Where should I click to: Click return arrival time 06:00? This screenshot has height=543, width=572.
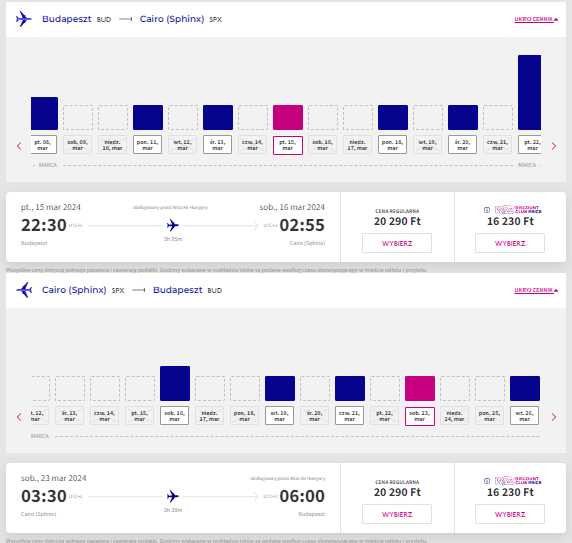[302, 496]
